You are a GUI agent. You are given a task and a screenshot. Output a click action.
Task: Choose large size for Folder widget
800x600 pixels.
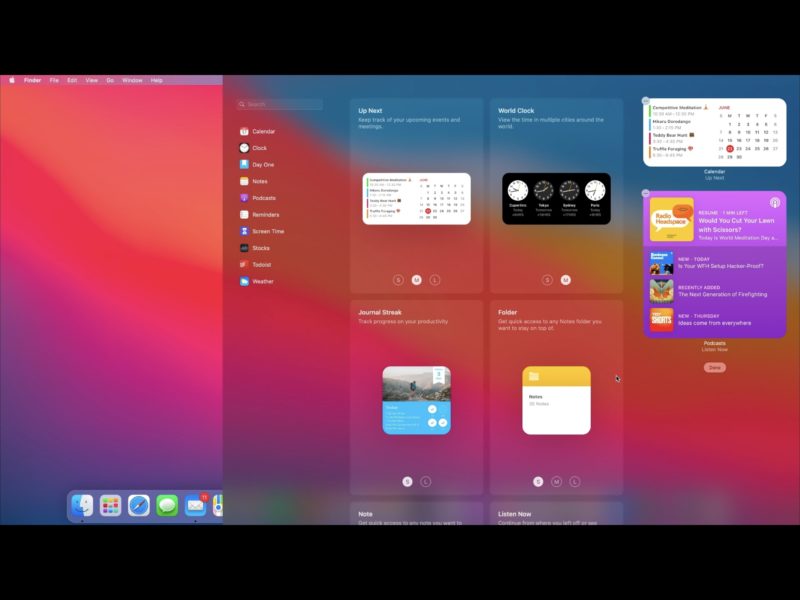click(575, 482)
